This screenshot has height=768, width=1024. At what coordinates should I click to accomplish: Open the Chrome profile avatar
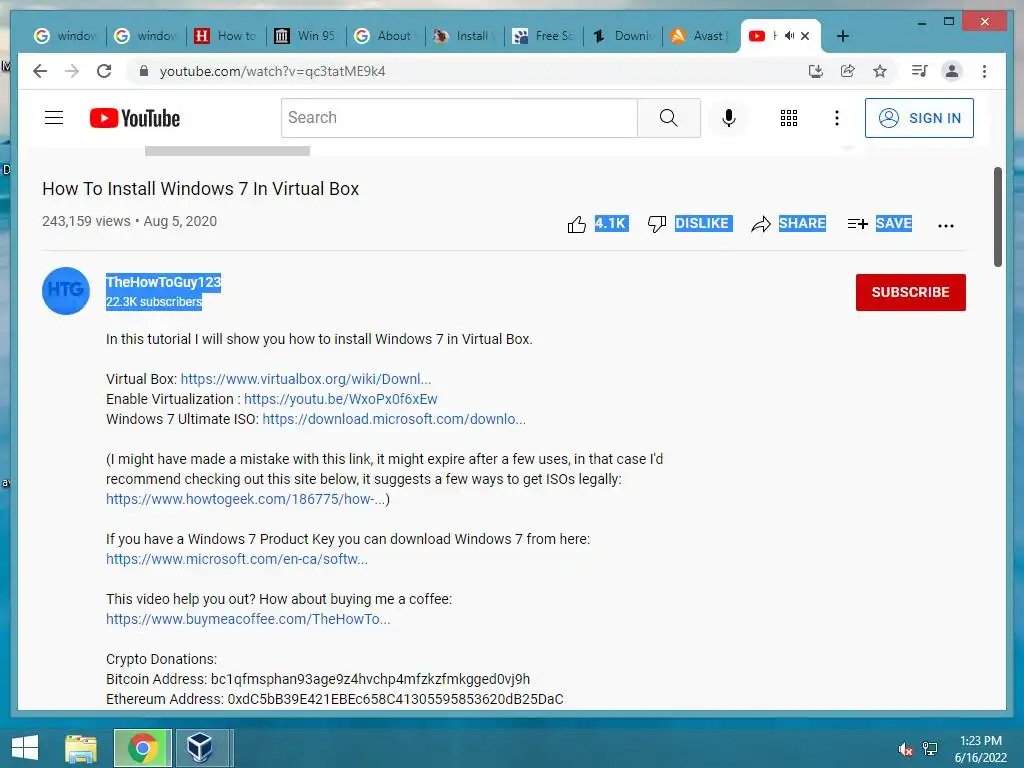tap(952, 71)
